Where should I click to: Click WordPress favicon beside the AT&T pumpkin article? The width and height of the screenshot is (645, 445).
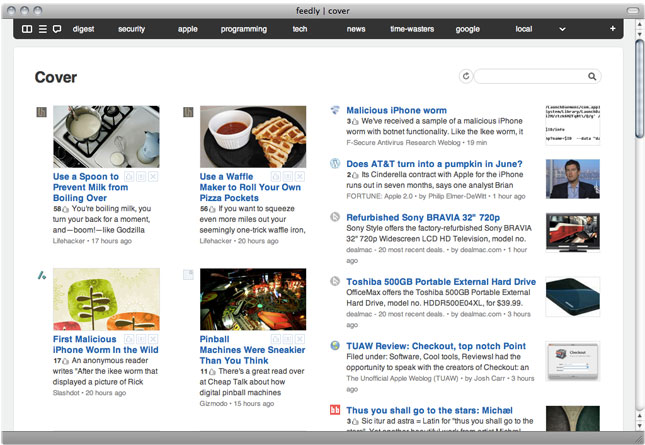point(335,163)
